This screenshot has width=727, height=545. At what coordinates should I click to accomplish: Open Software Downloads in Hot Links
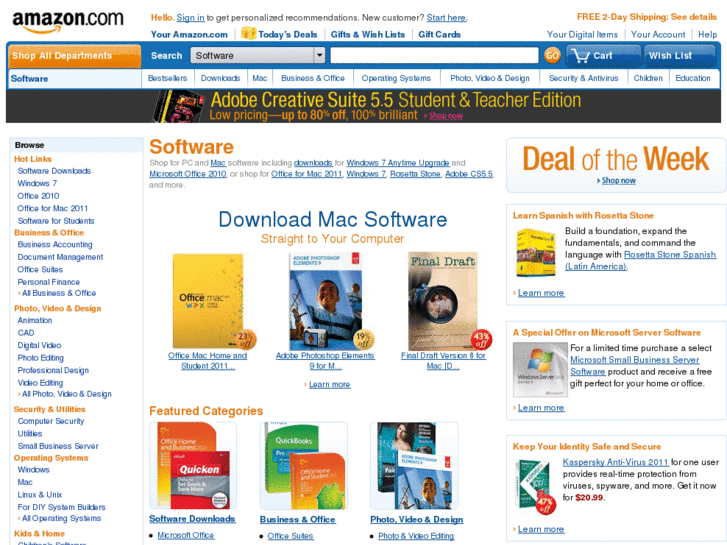pyautogui.click(x=54, y=171)
